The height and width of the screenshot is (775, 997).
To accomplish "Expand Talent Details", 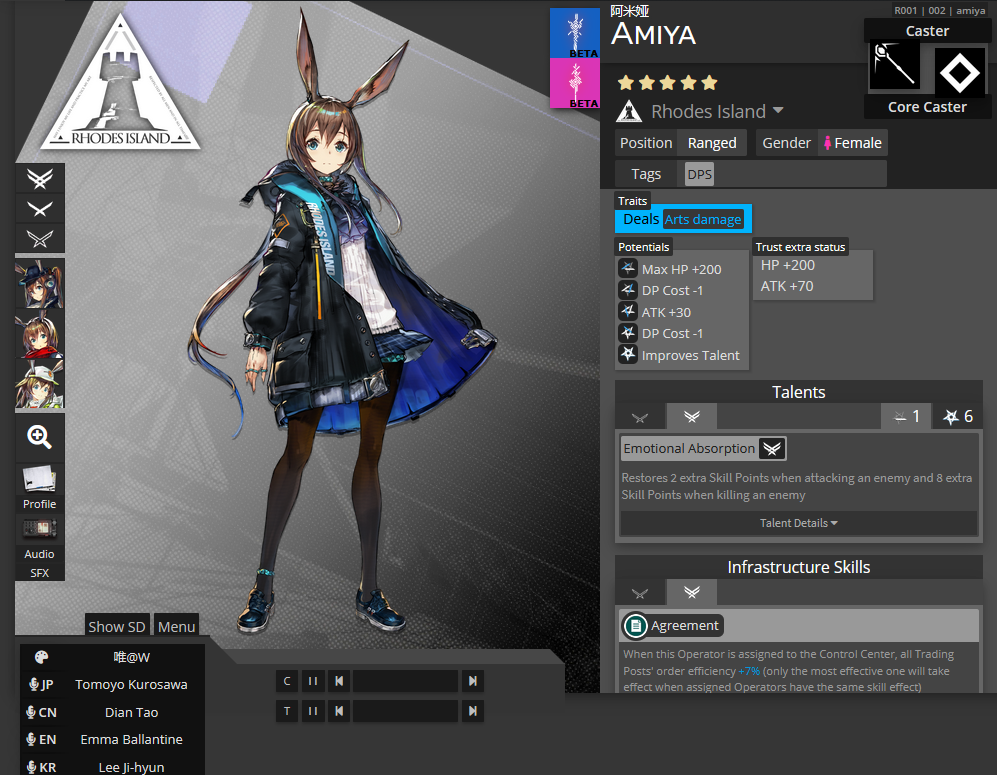I will [x=799, y=523].
